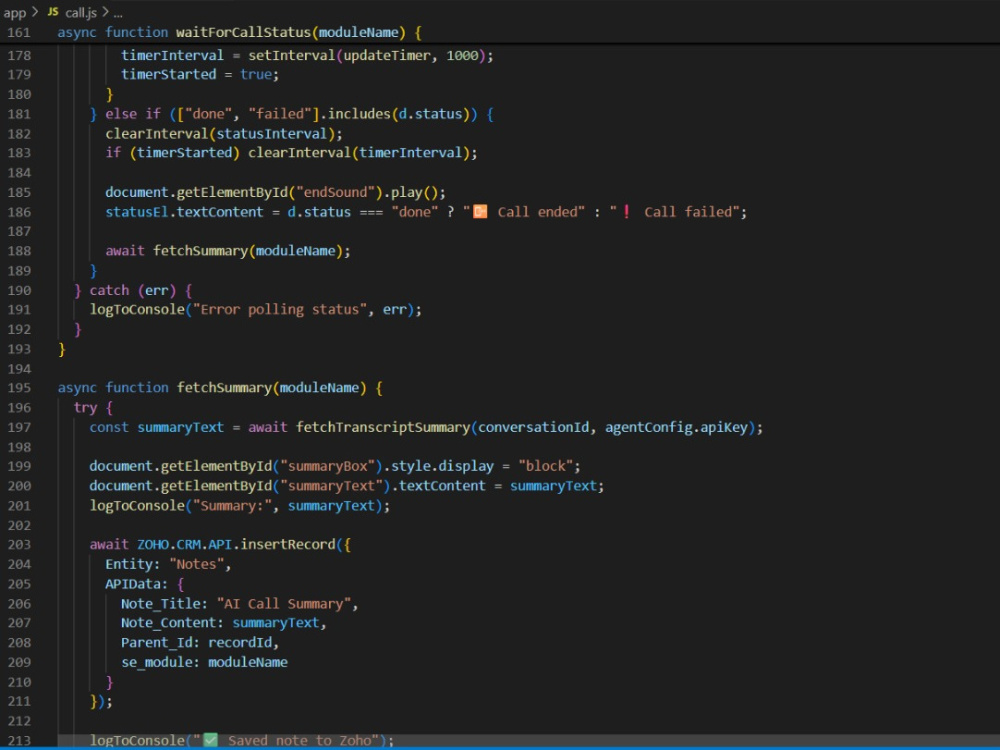Image resolution: width=1000 pixels, height=750 pixels.
Task: Click insertRecord on line 203
Action: (288, 545)
